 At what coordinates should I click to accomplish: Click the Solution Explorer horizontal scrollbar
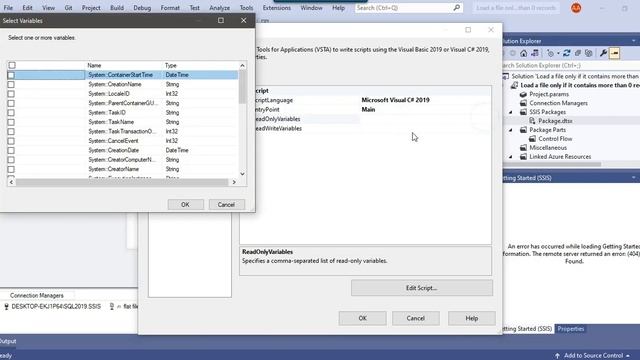point(552,164)
